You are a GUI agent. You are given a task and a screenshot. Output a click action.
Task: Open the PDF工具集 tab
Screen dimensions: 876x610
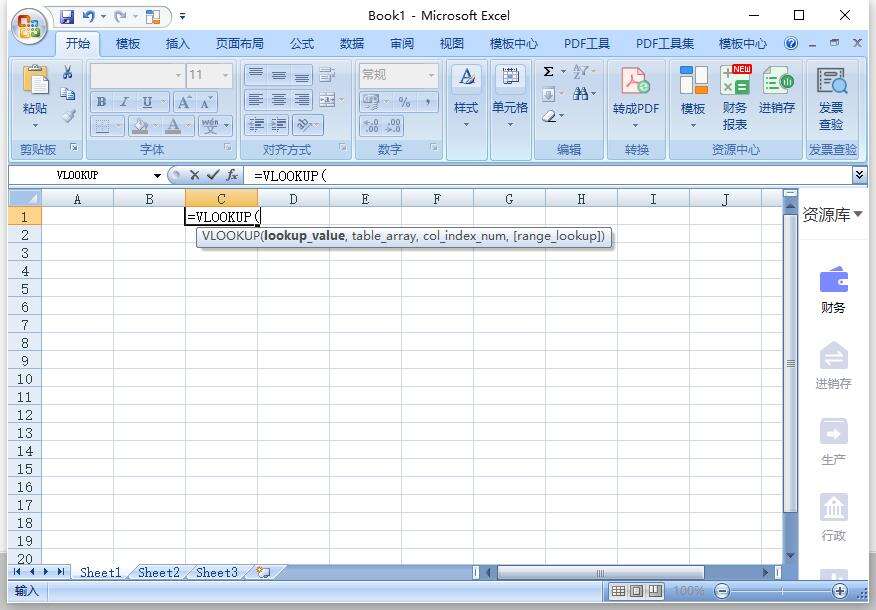[665, 43]
